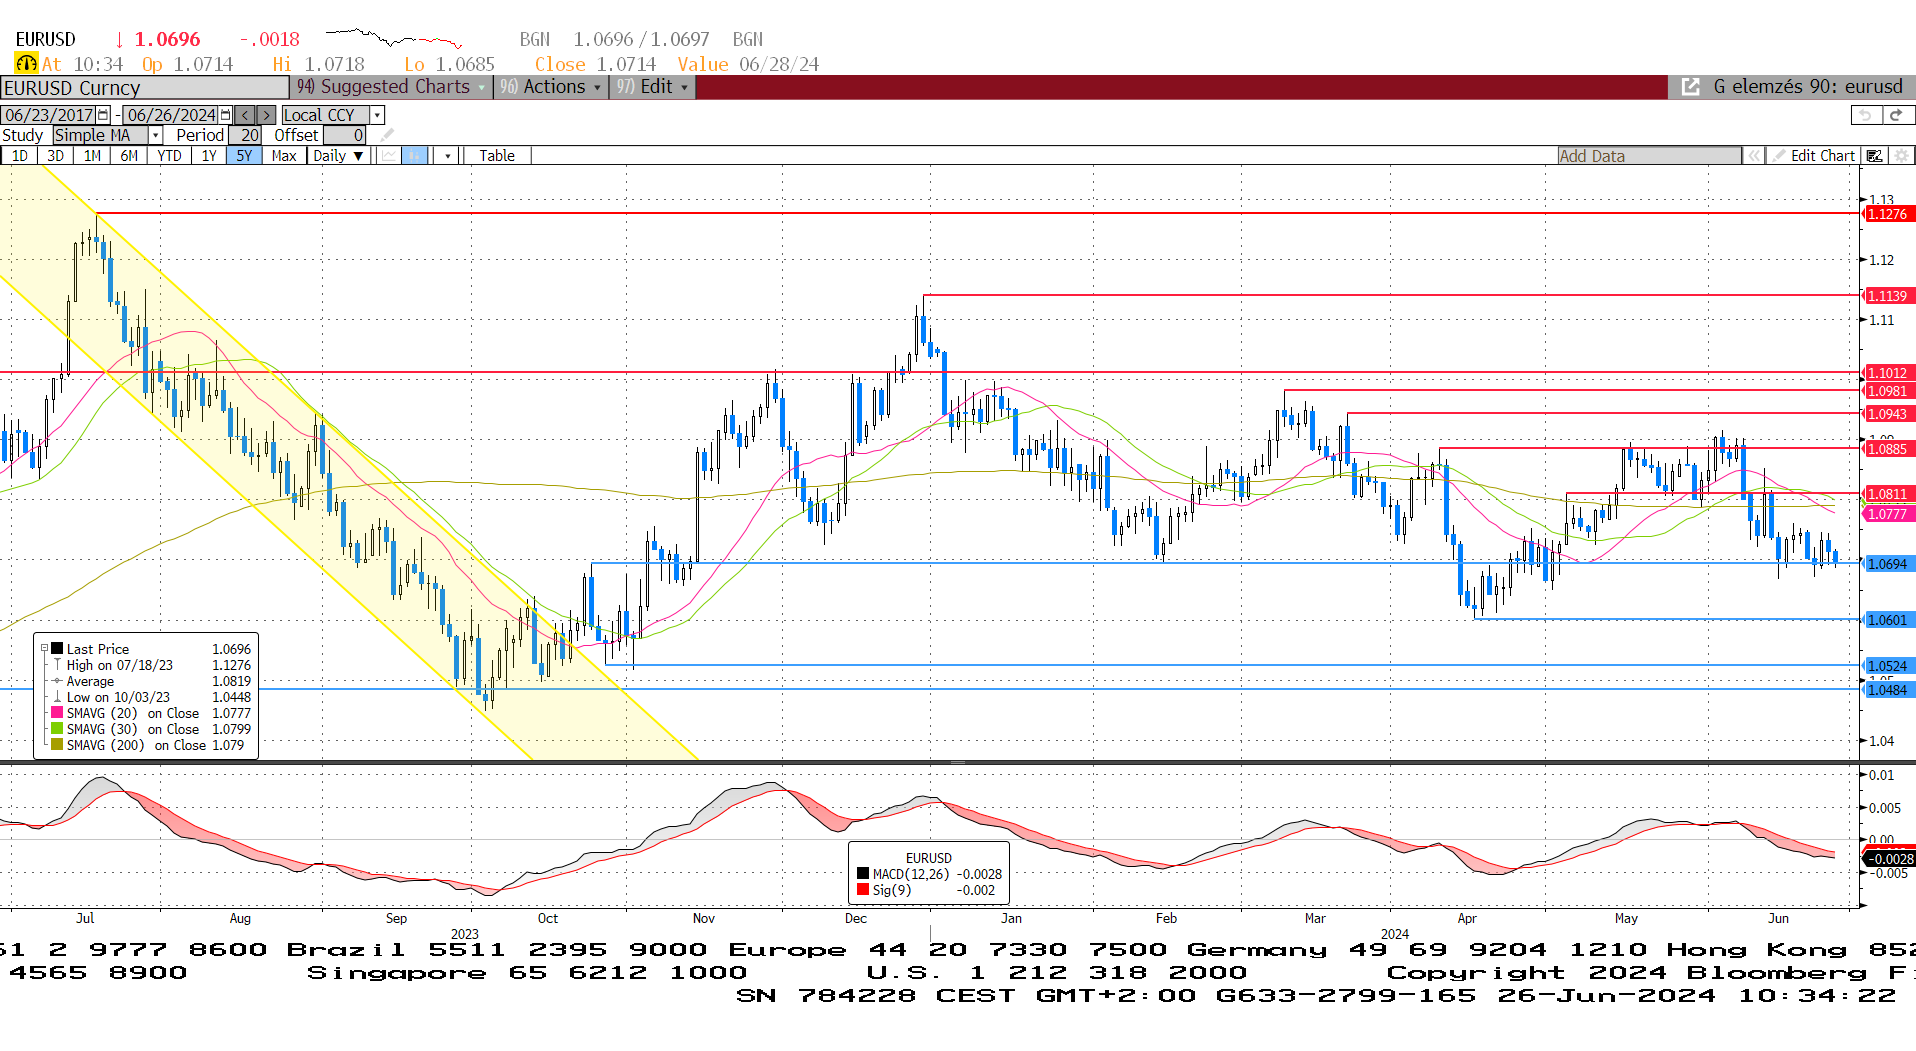The width and height of the screenshot is (1916, 1051).
Task: Click the EURUSD market status clock icon
Action: [x=26, y=64]
